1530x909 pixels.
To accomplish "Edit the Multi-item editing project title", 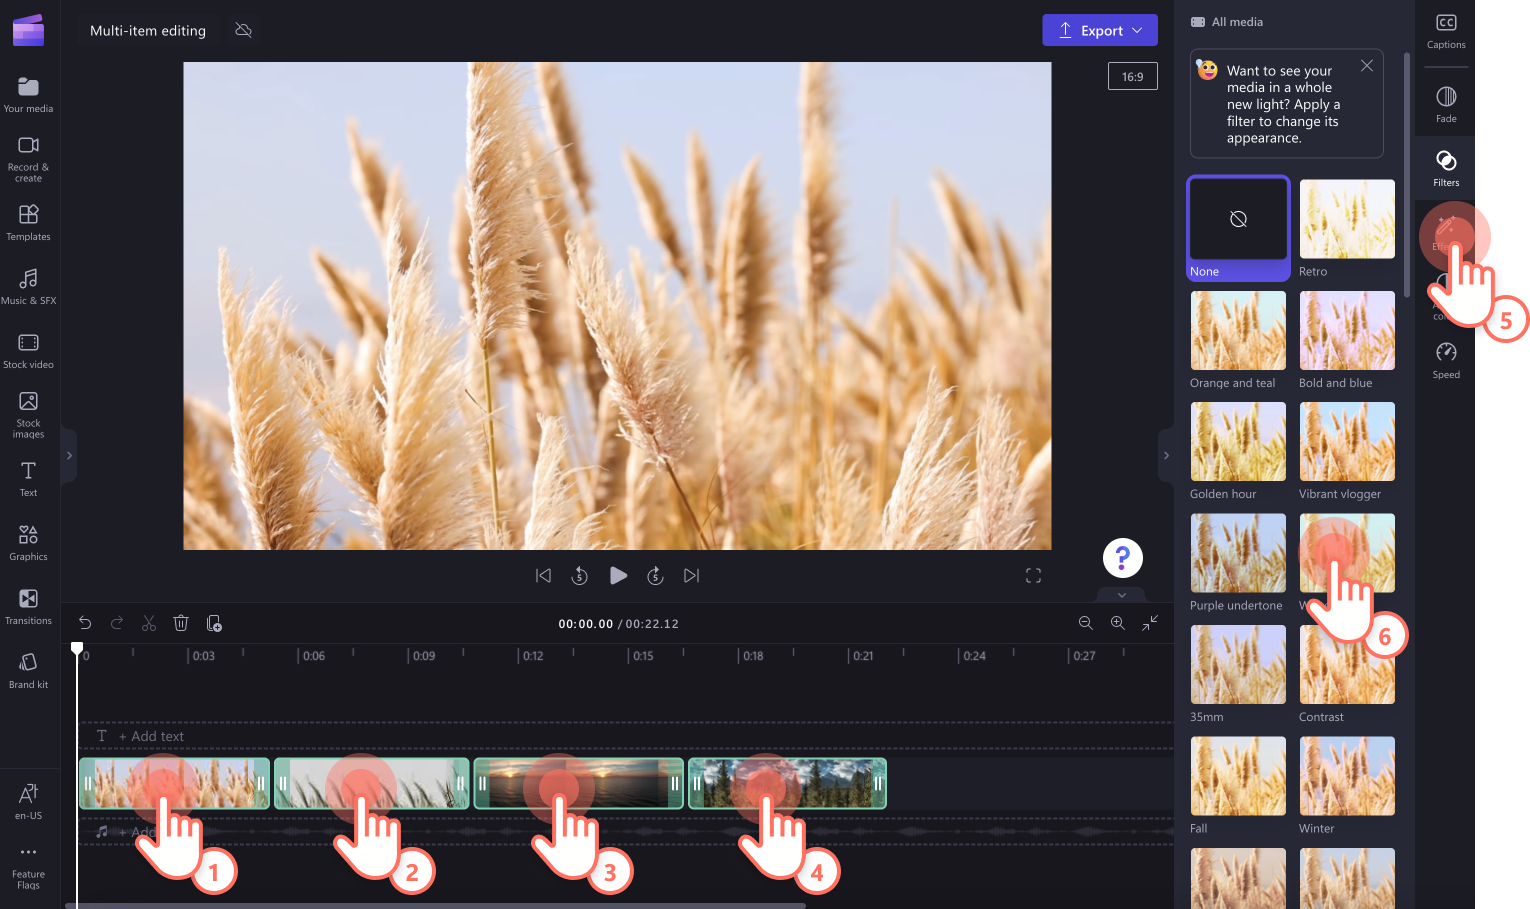I will (x=148, y=30).
